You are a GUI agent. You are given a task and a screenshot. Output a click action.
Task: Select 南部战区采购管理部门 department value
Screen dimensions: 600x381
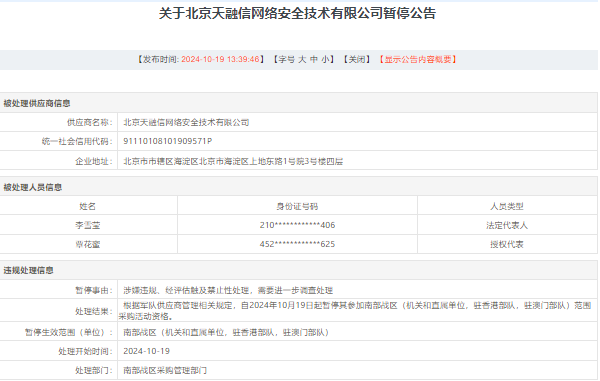165,370
